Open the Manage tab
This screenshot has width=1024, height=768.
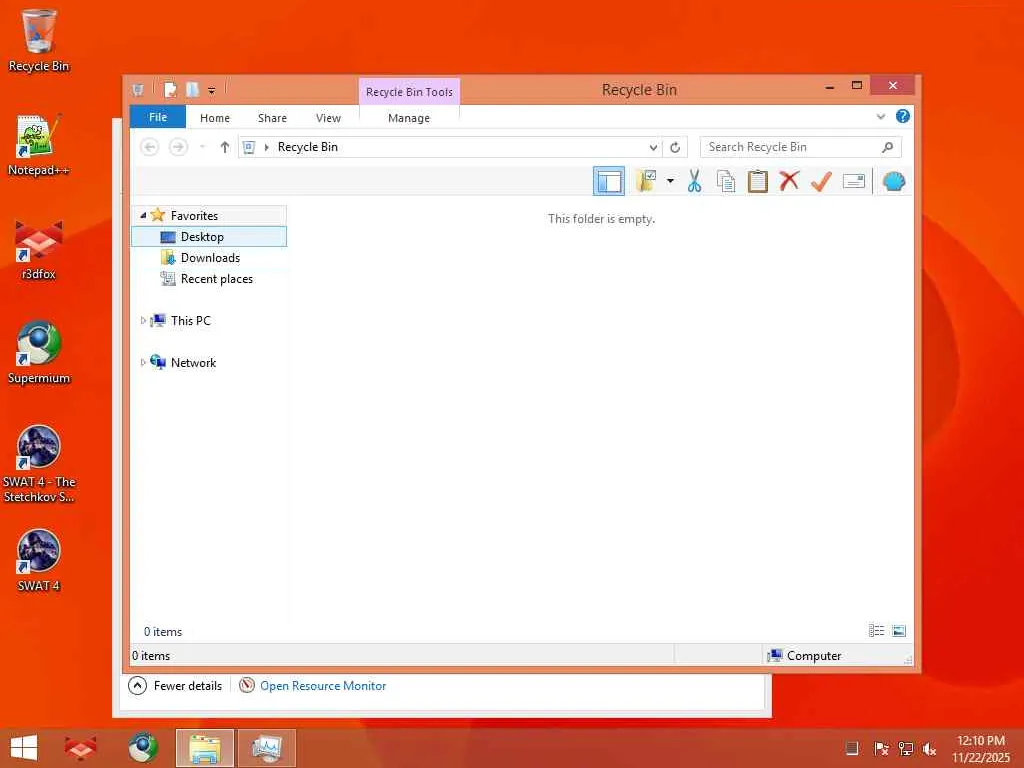click(409, 118)
